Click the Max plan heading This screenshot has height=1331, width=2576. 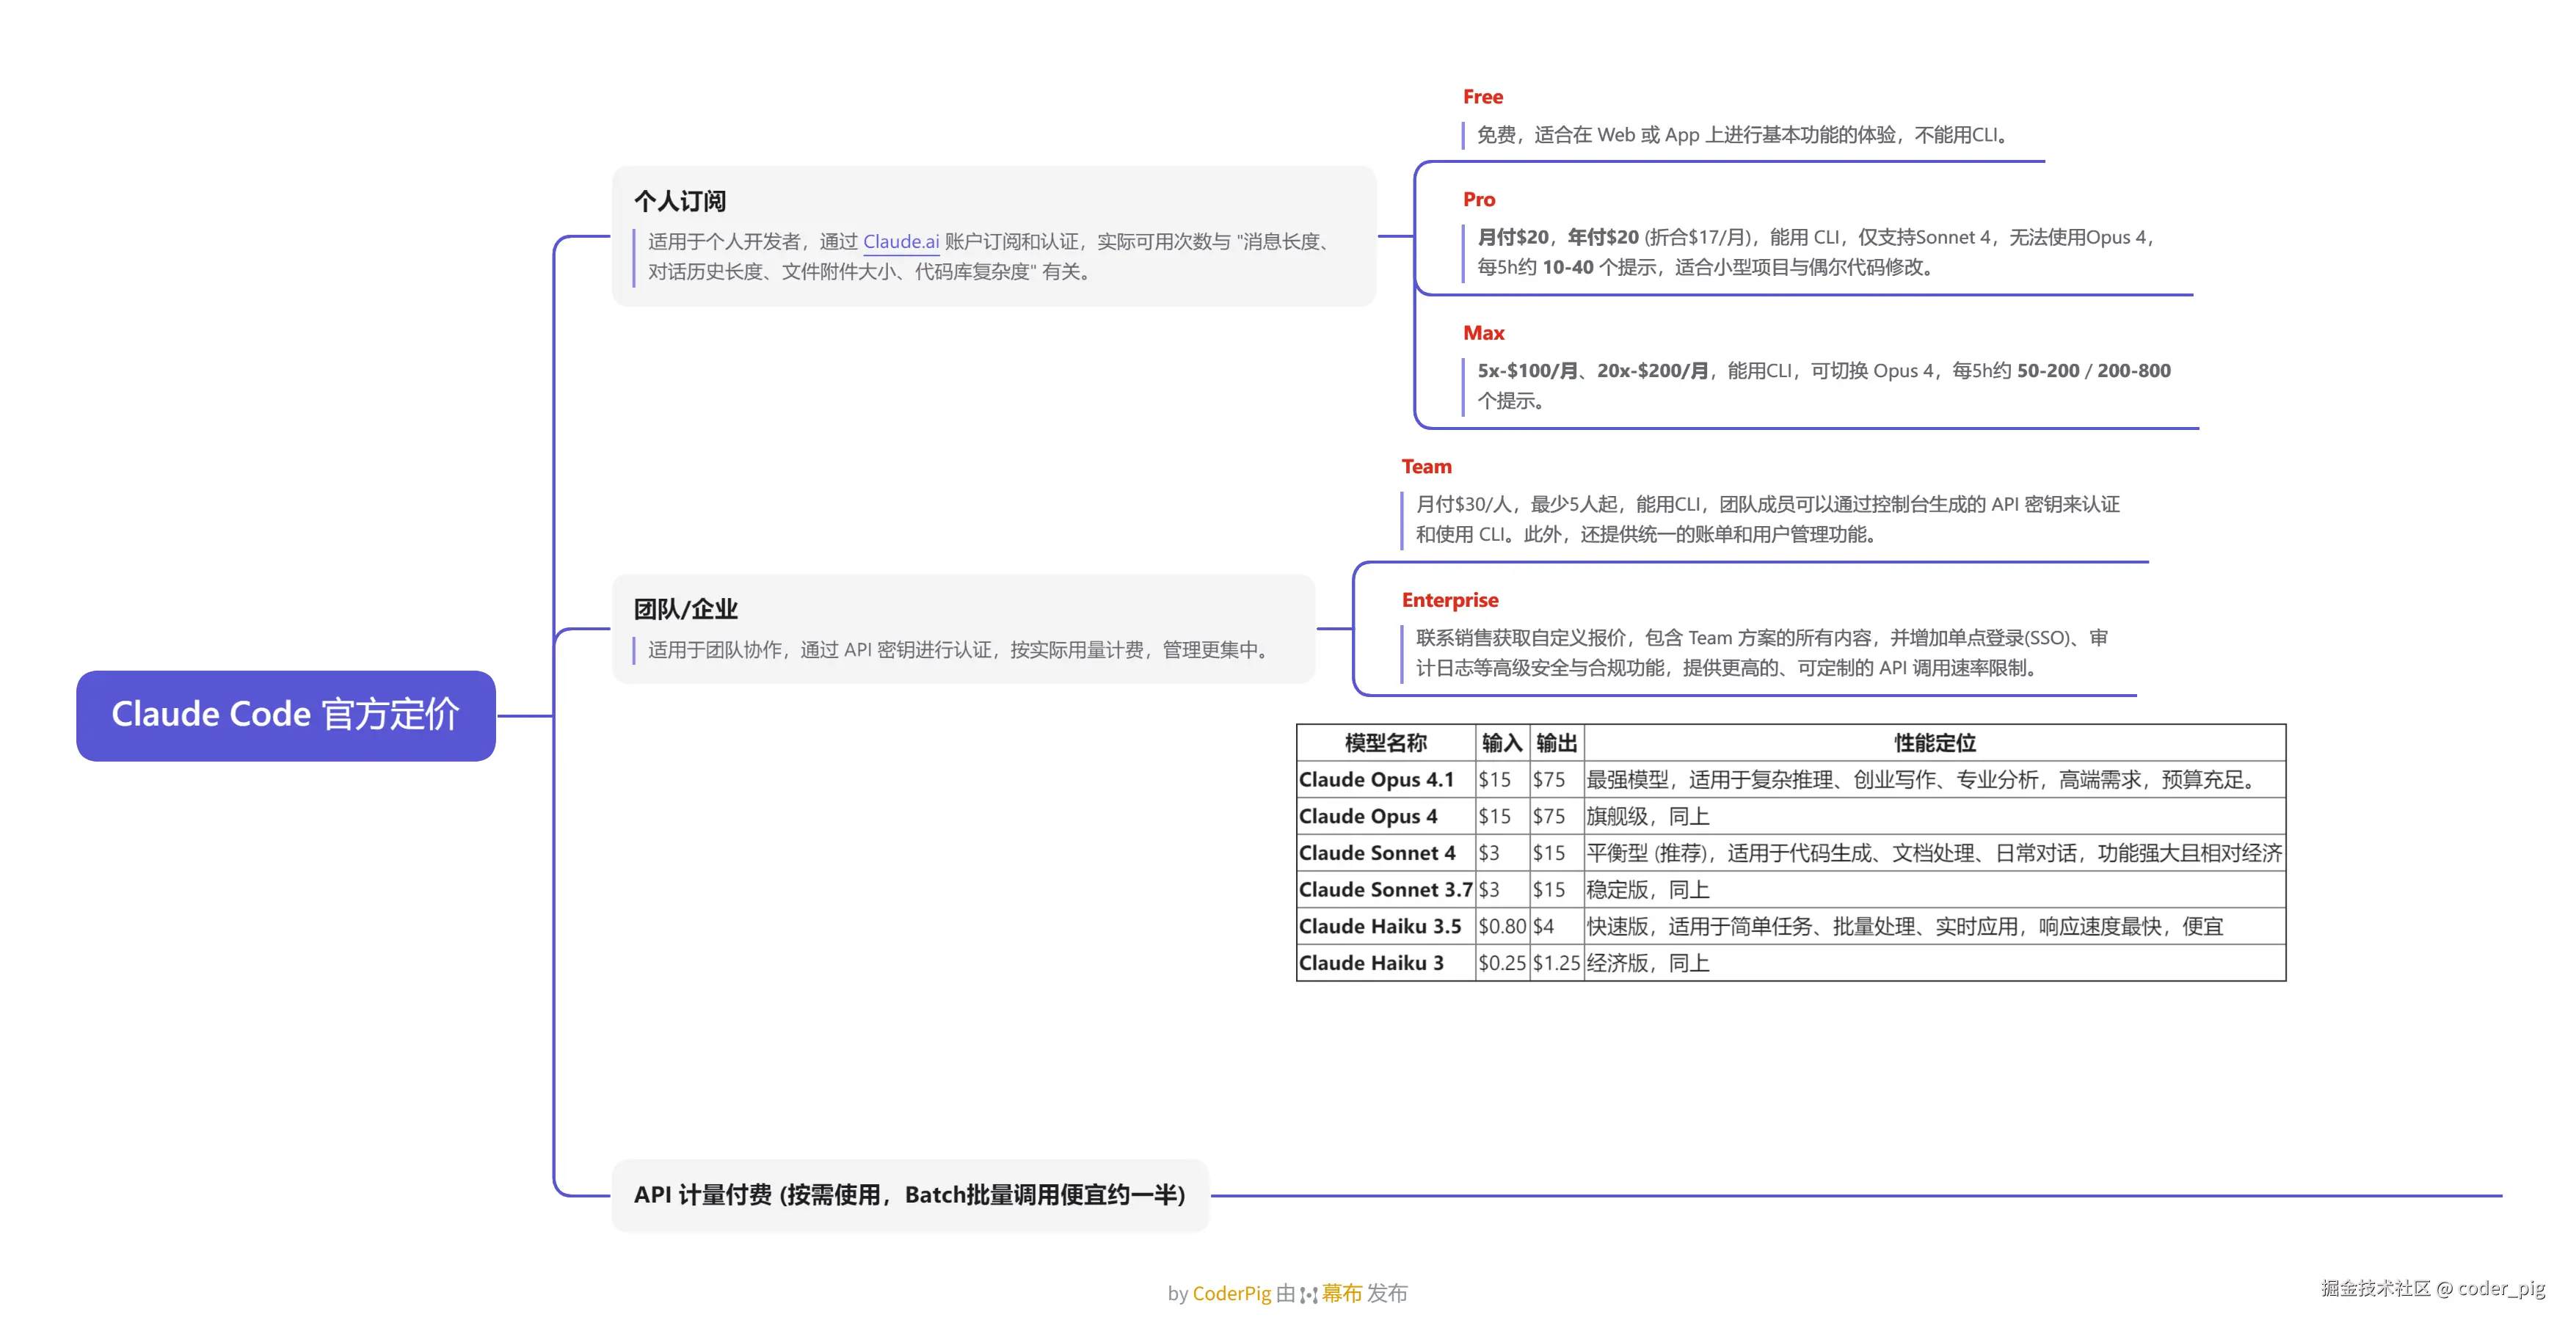[1483, 333]
